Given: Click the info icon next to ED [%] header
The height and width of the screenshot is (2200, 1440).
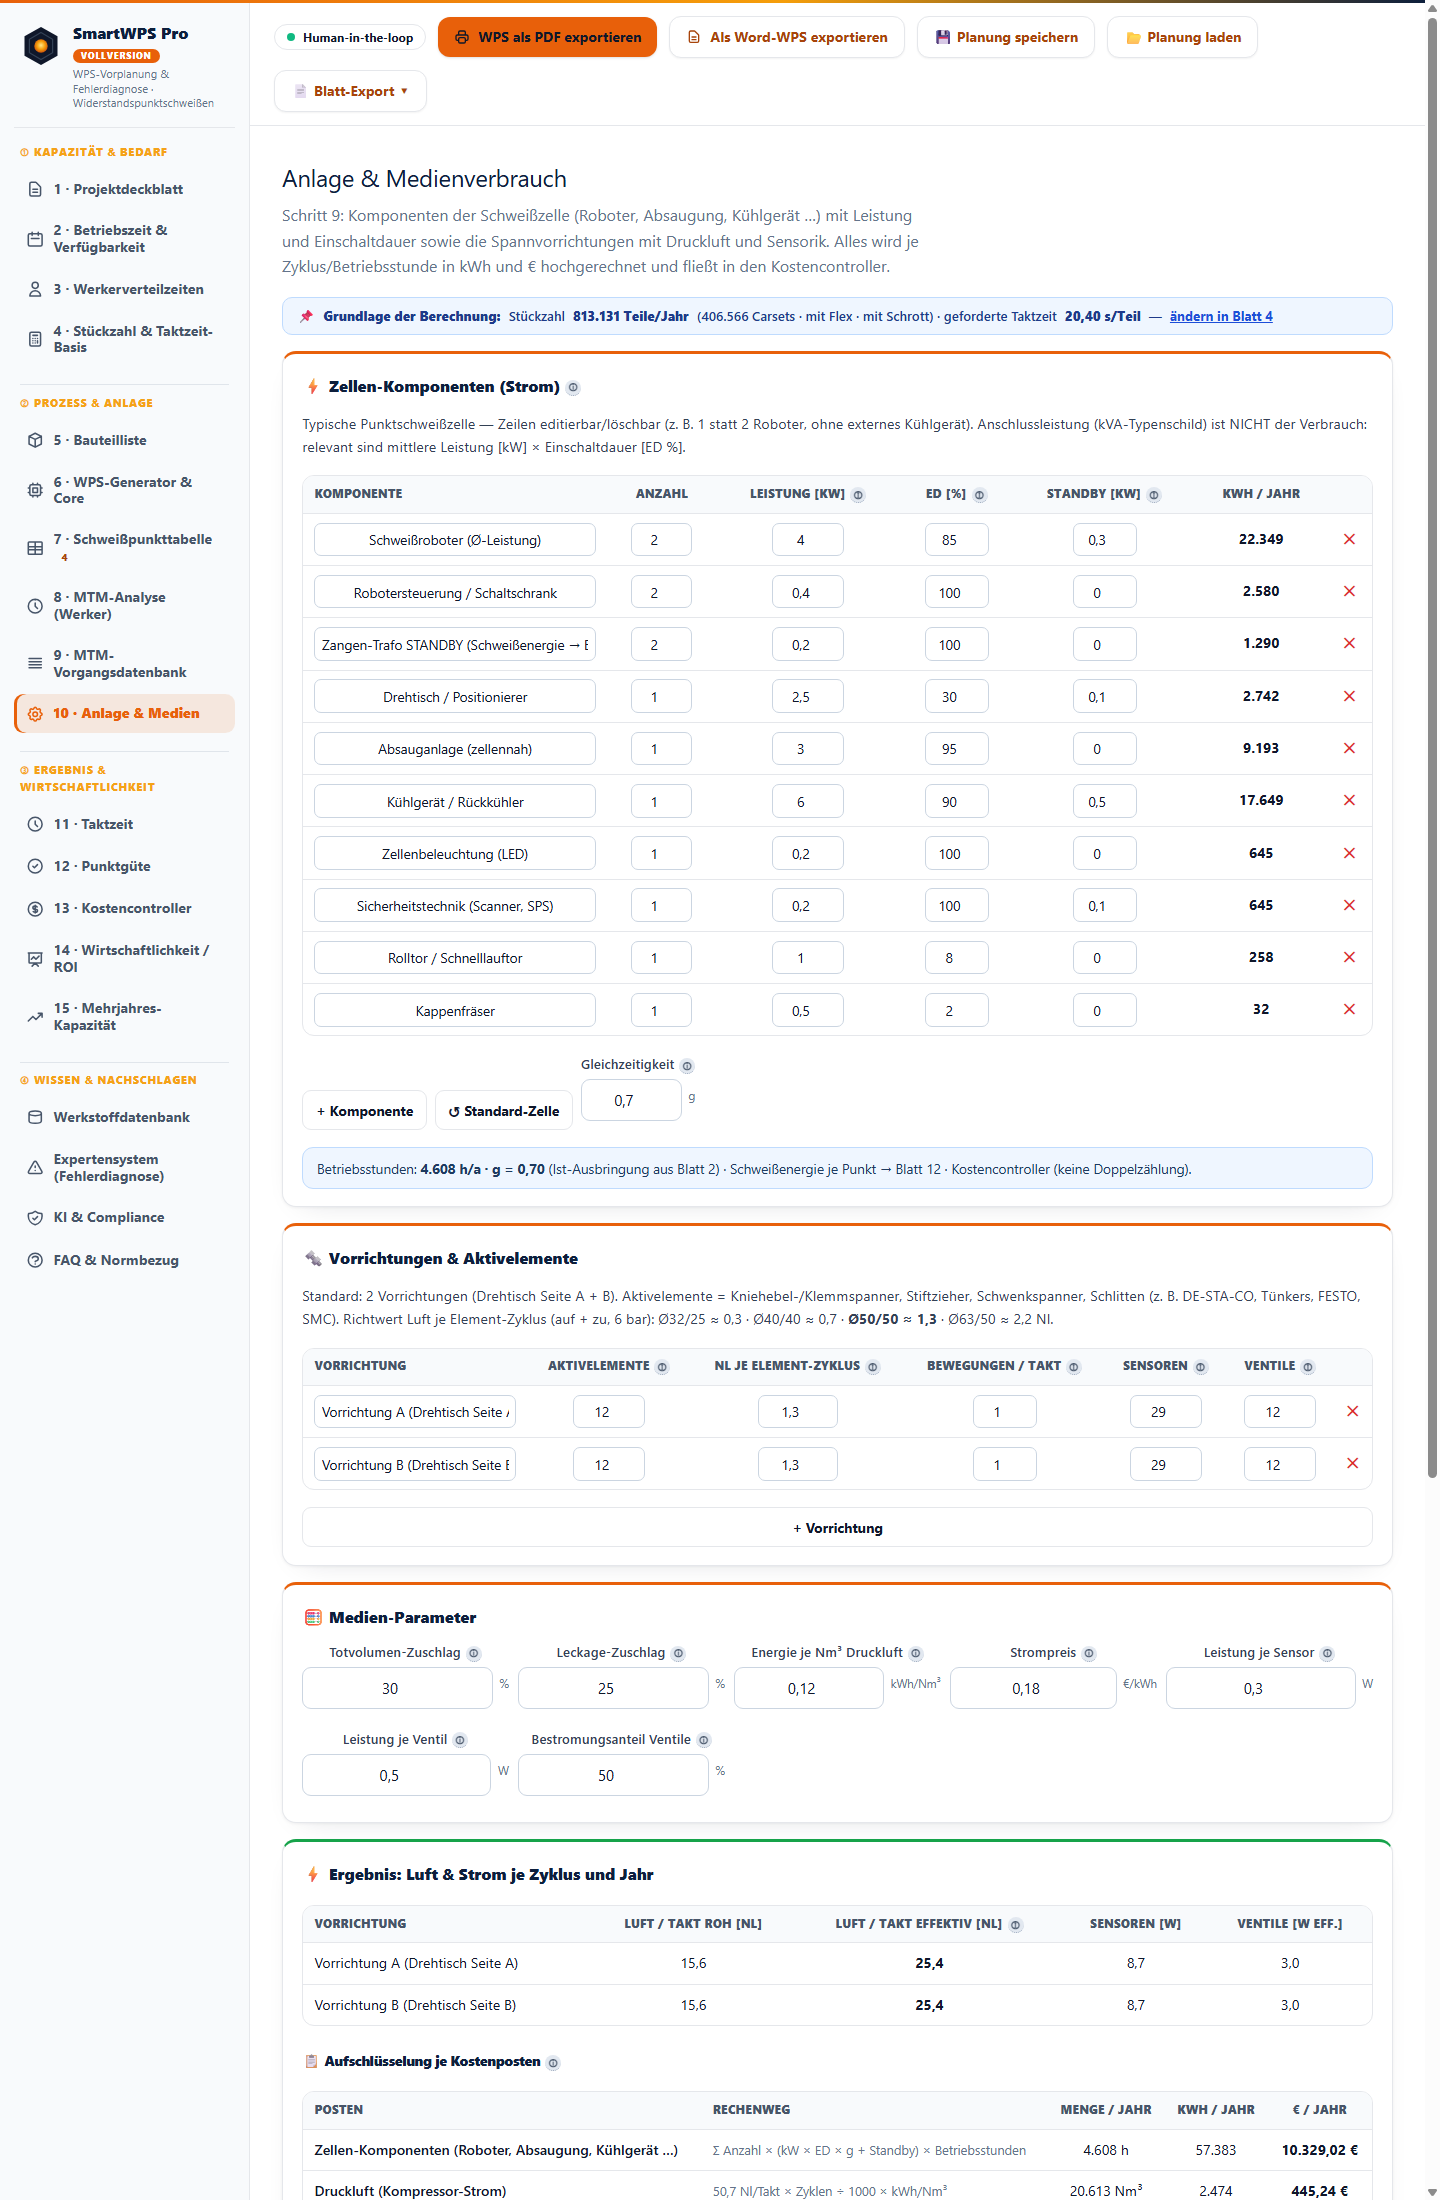Looking at the screenshot, I should (x=980, y=495).
